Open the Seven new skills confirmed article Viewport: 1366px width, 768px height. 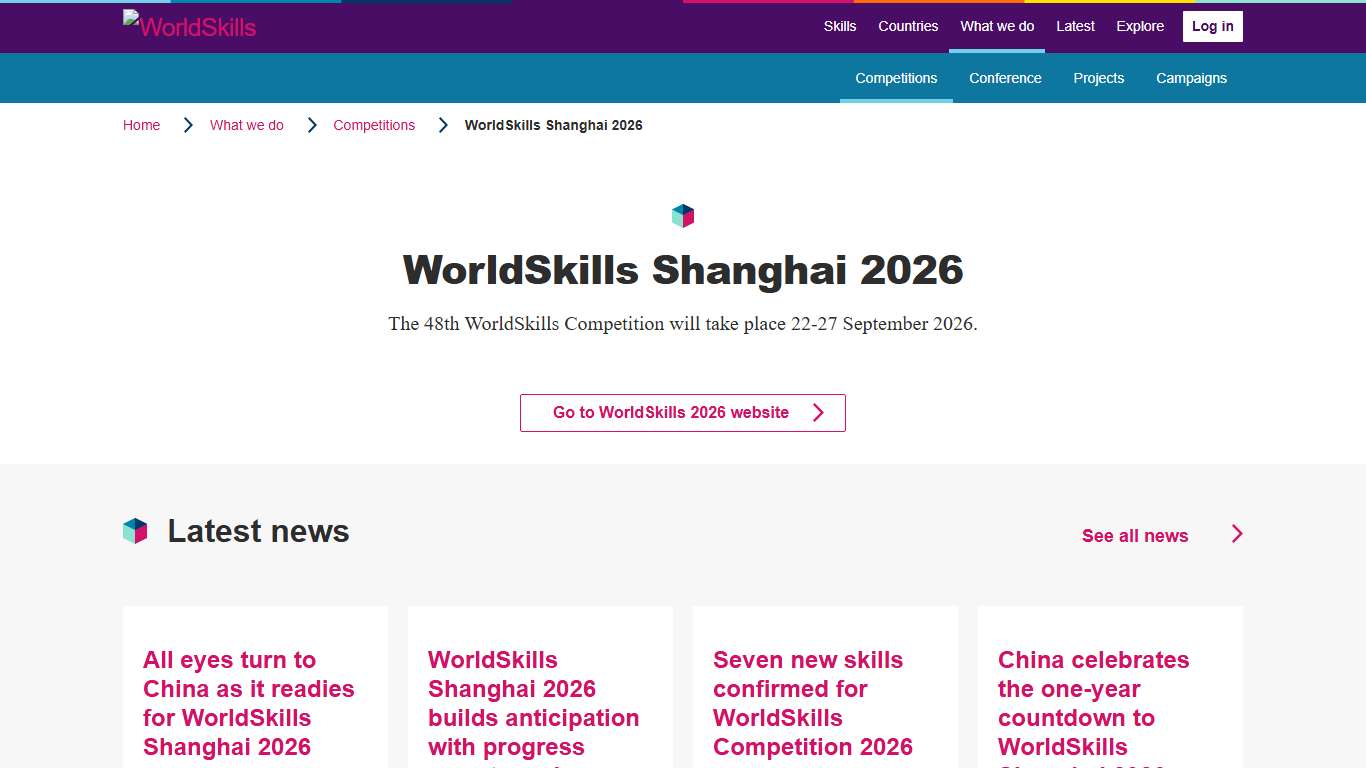click(x=808, y=703)
